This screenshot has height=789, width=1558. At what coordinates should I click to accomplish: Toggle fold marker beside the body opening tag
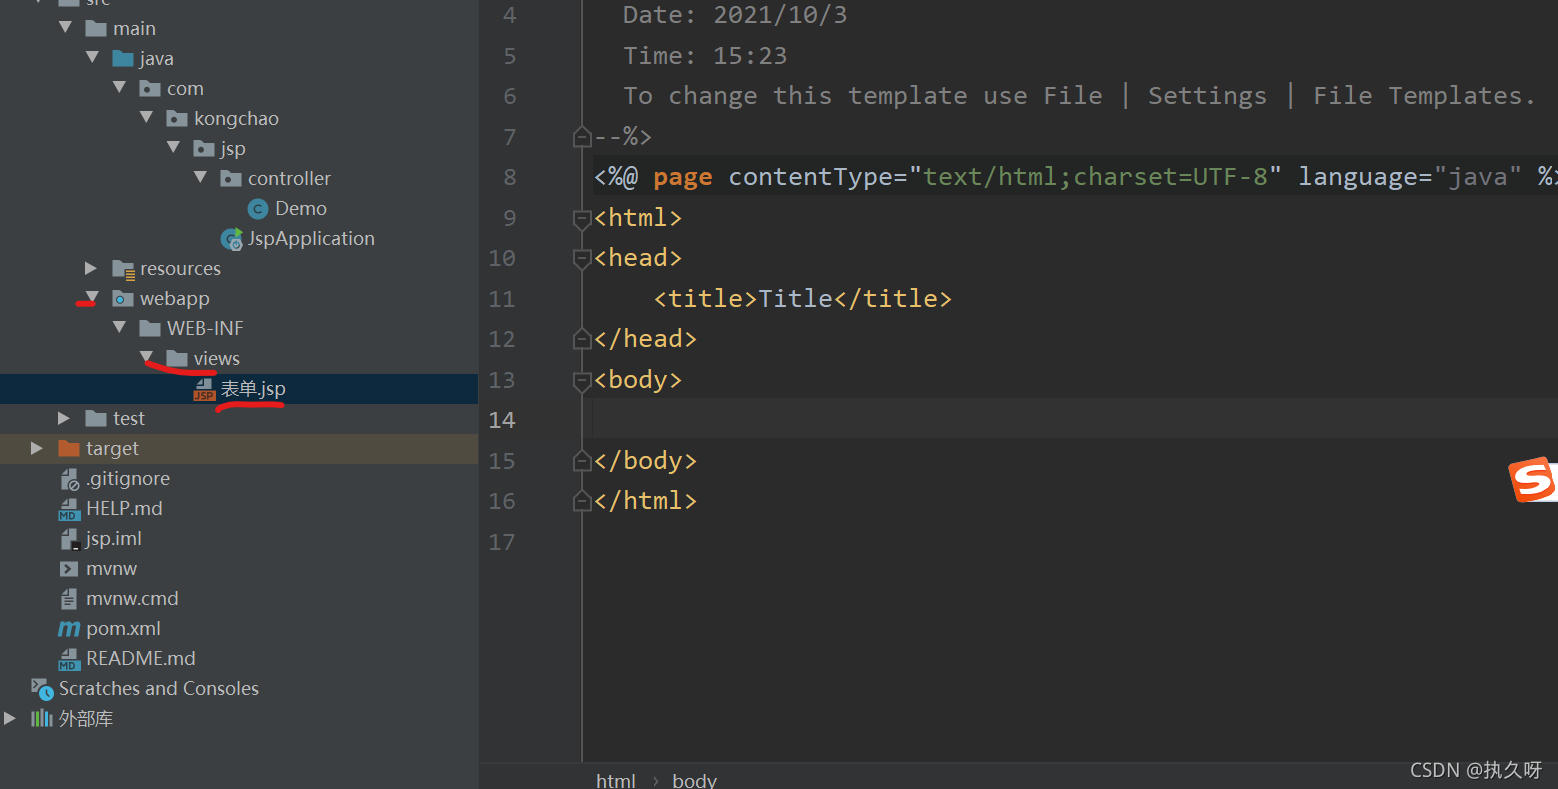[582, 380]
